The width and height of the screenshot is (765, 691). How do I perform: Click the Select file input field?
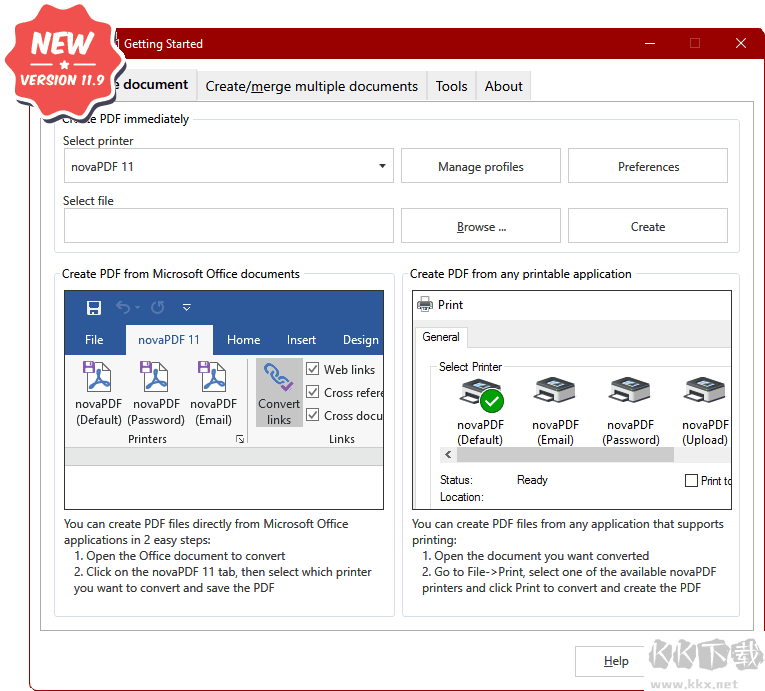point(229,227)
